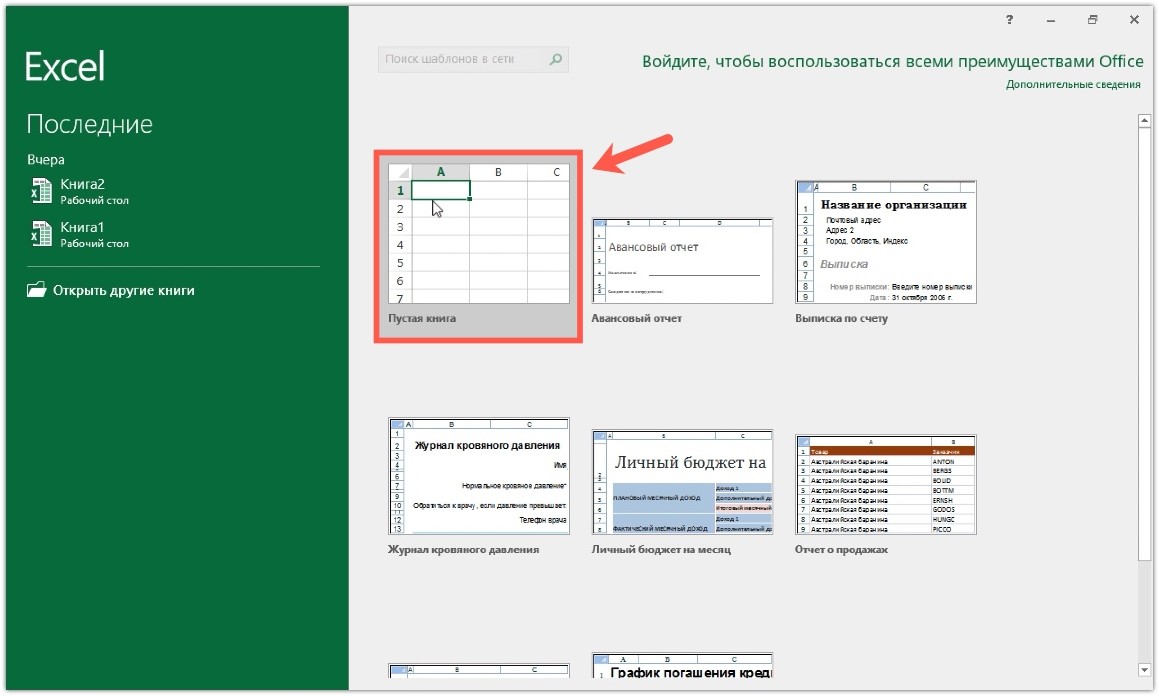Choose the 'Журнал кровяного давления' template thumbnail
This screenshot has width=1159, height=696.
point(478,476)
